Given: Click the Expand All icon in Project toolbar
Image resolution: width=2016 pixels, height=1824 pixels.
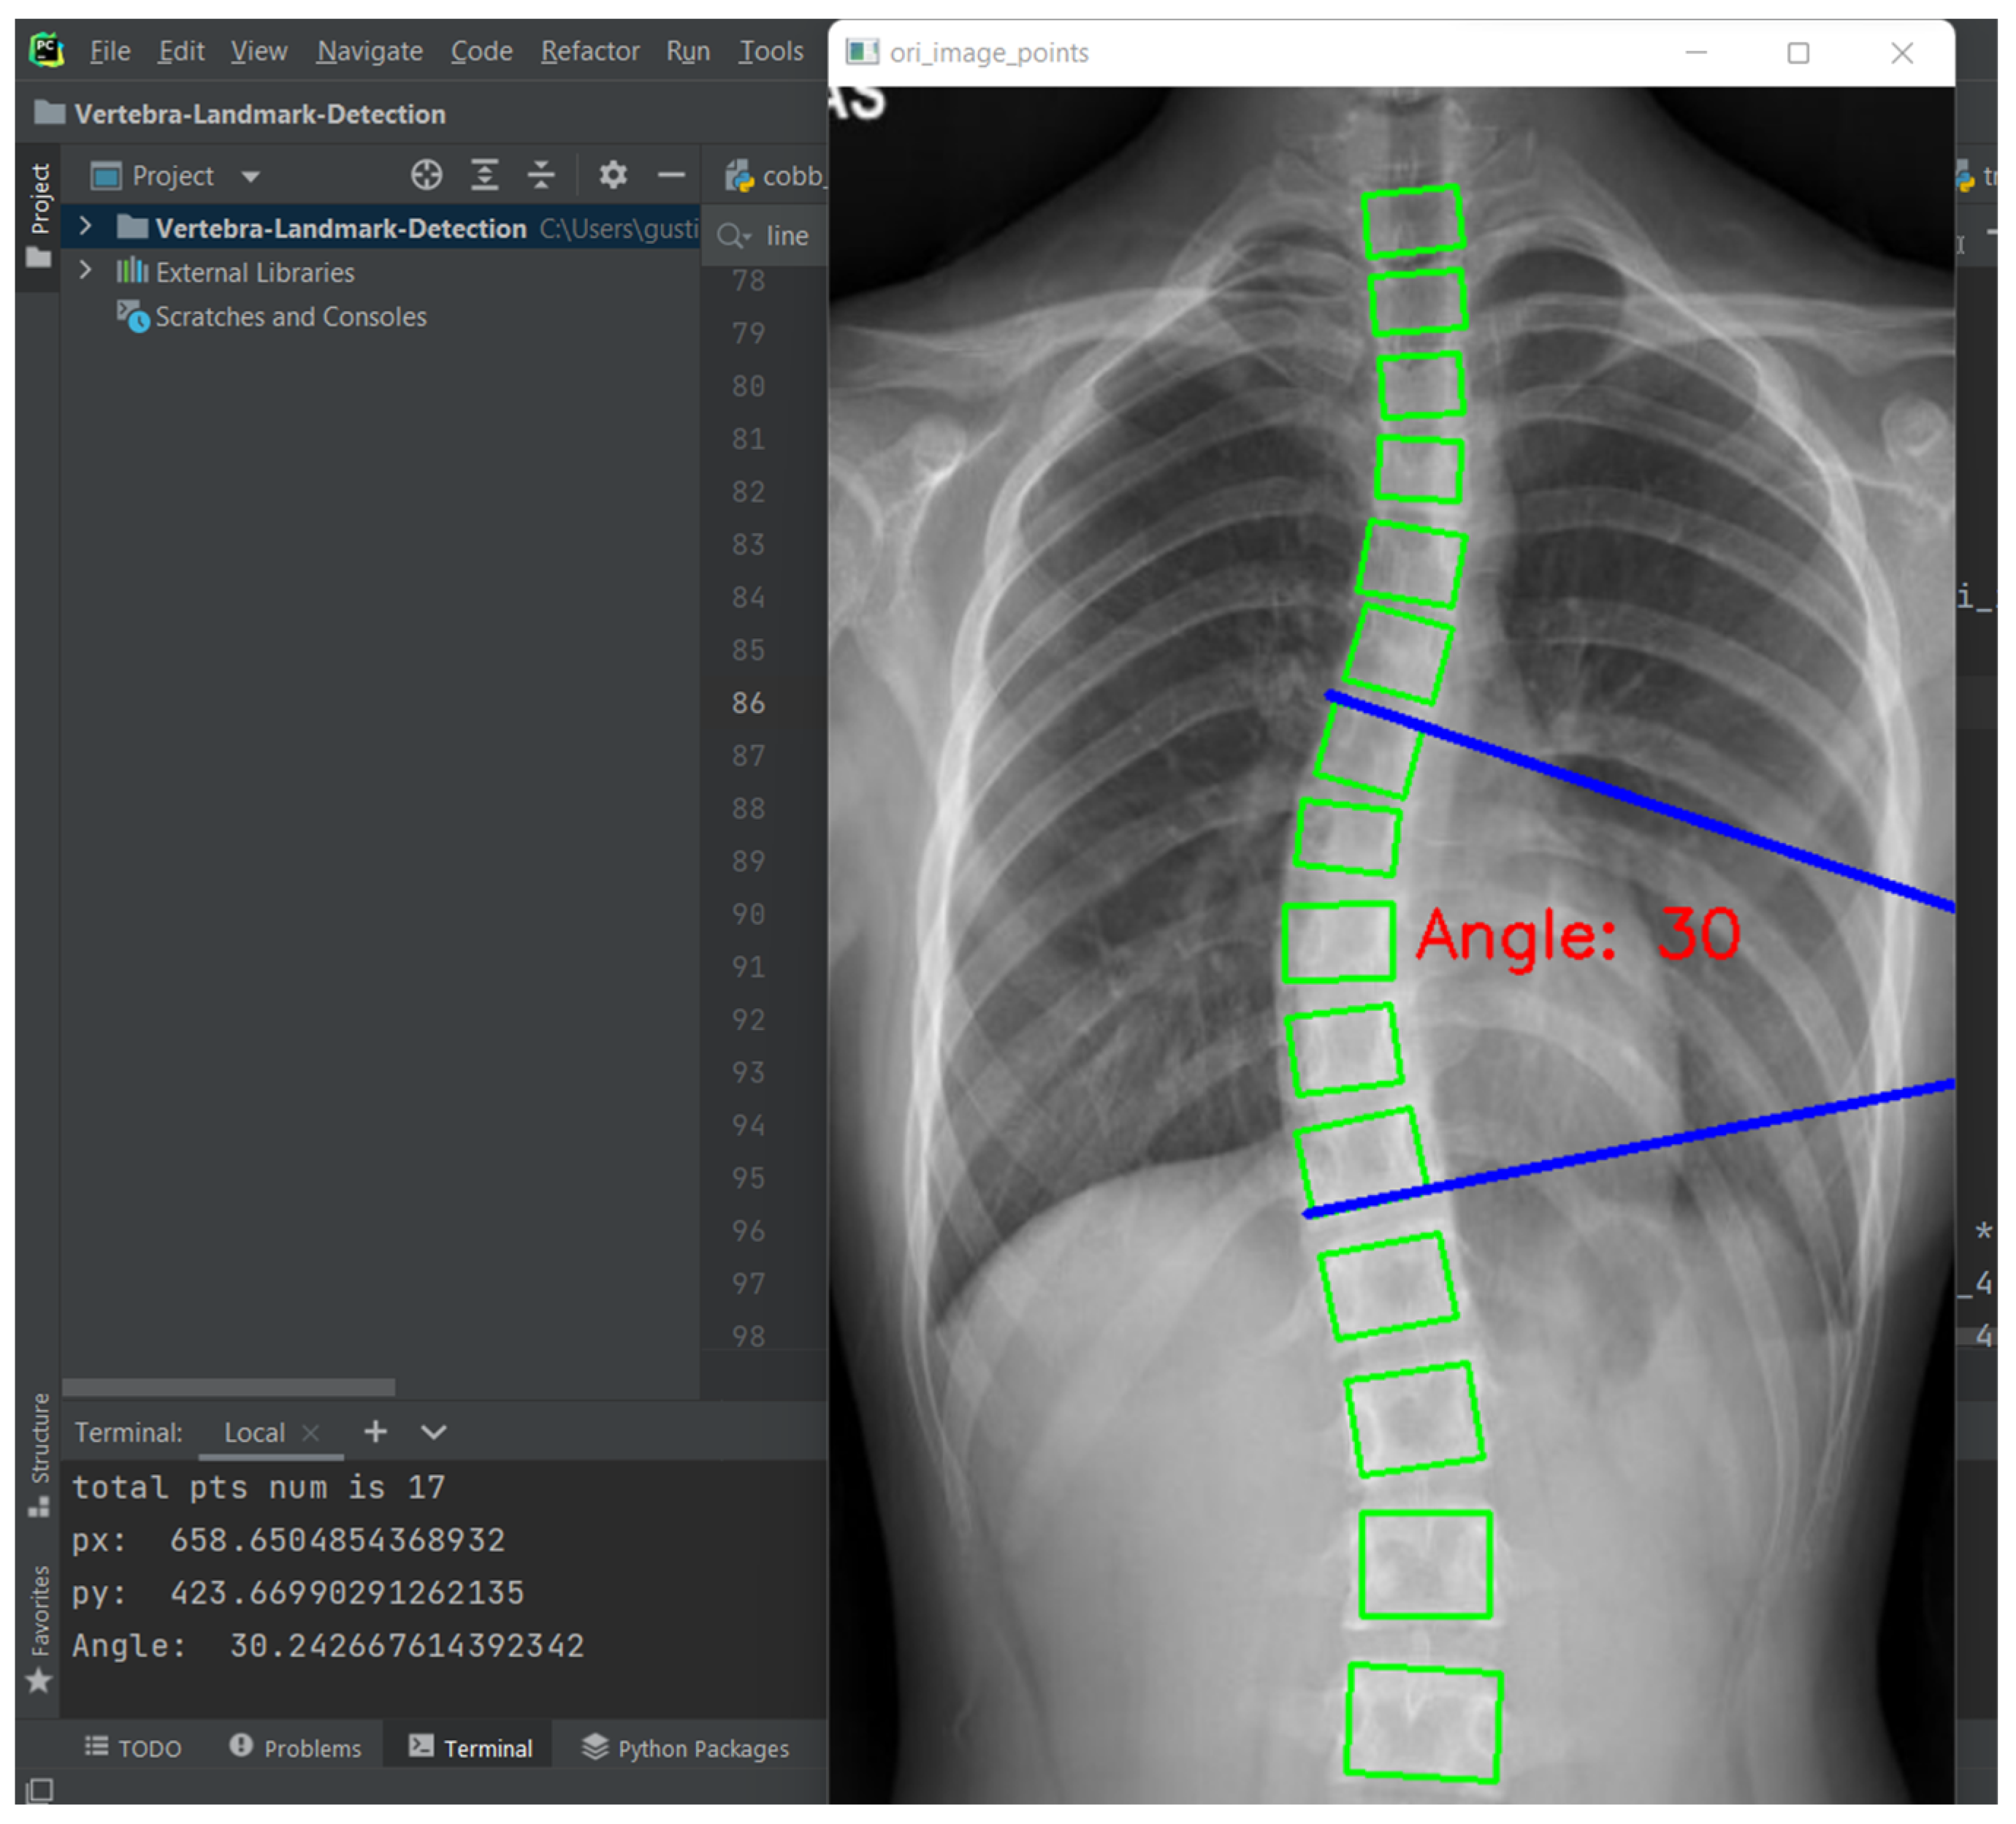Looking at the screenshot, I should (x=485, y=176).
